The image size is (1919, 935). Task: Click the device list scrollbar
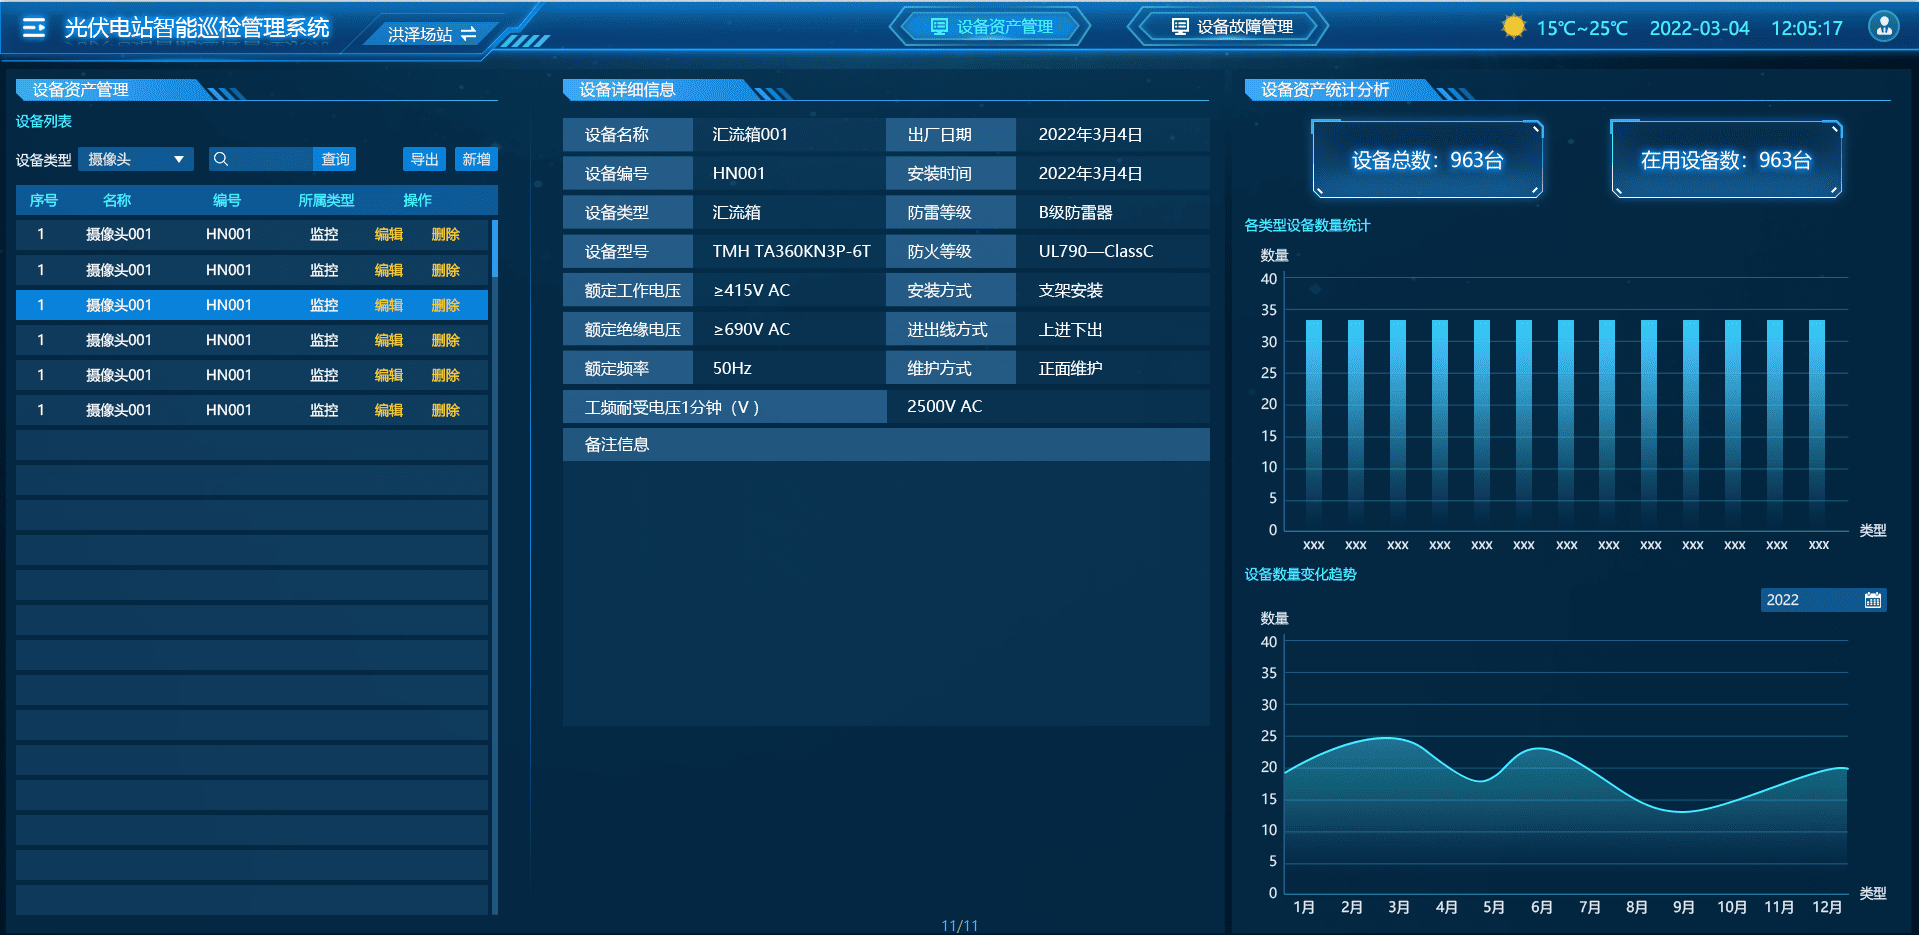tap(495, 250)
